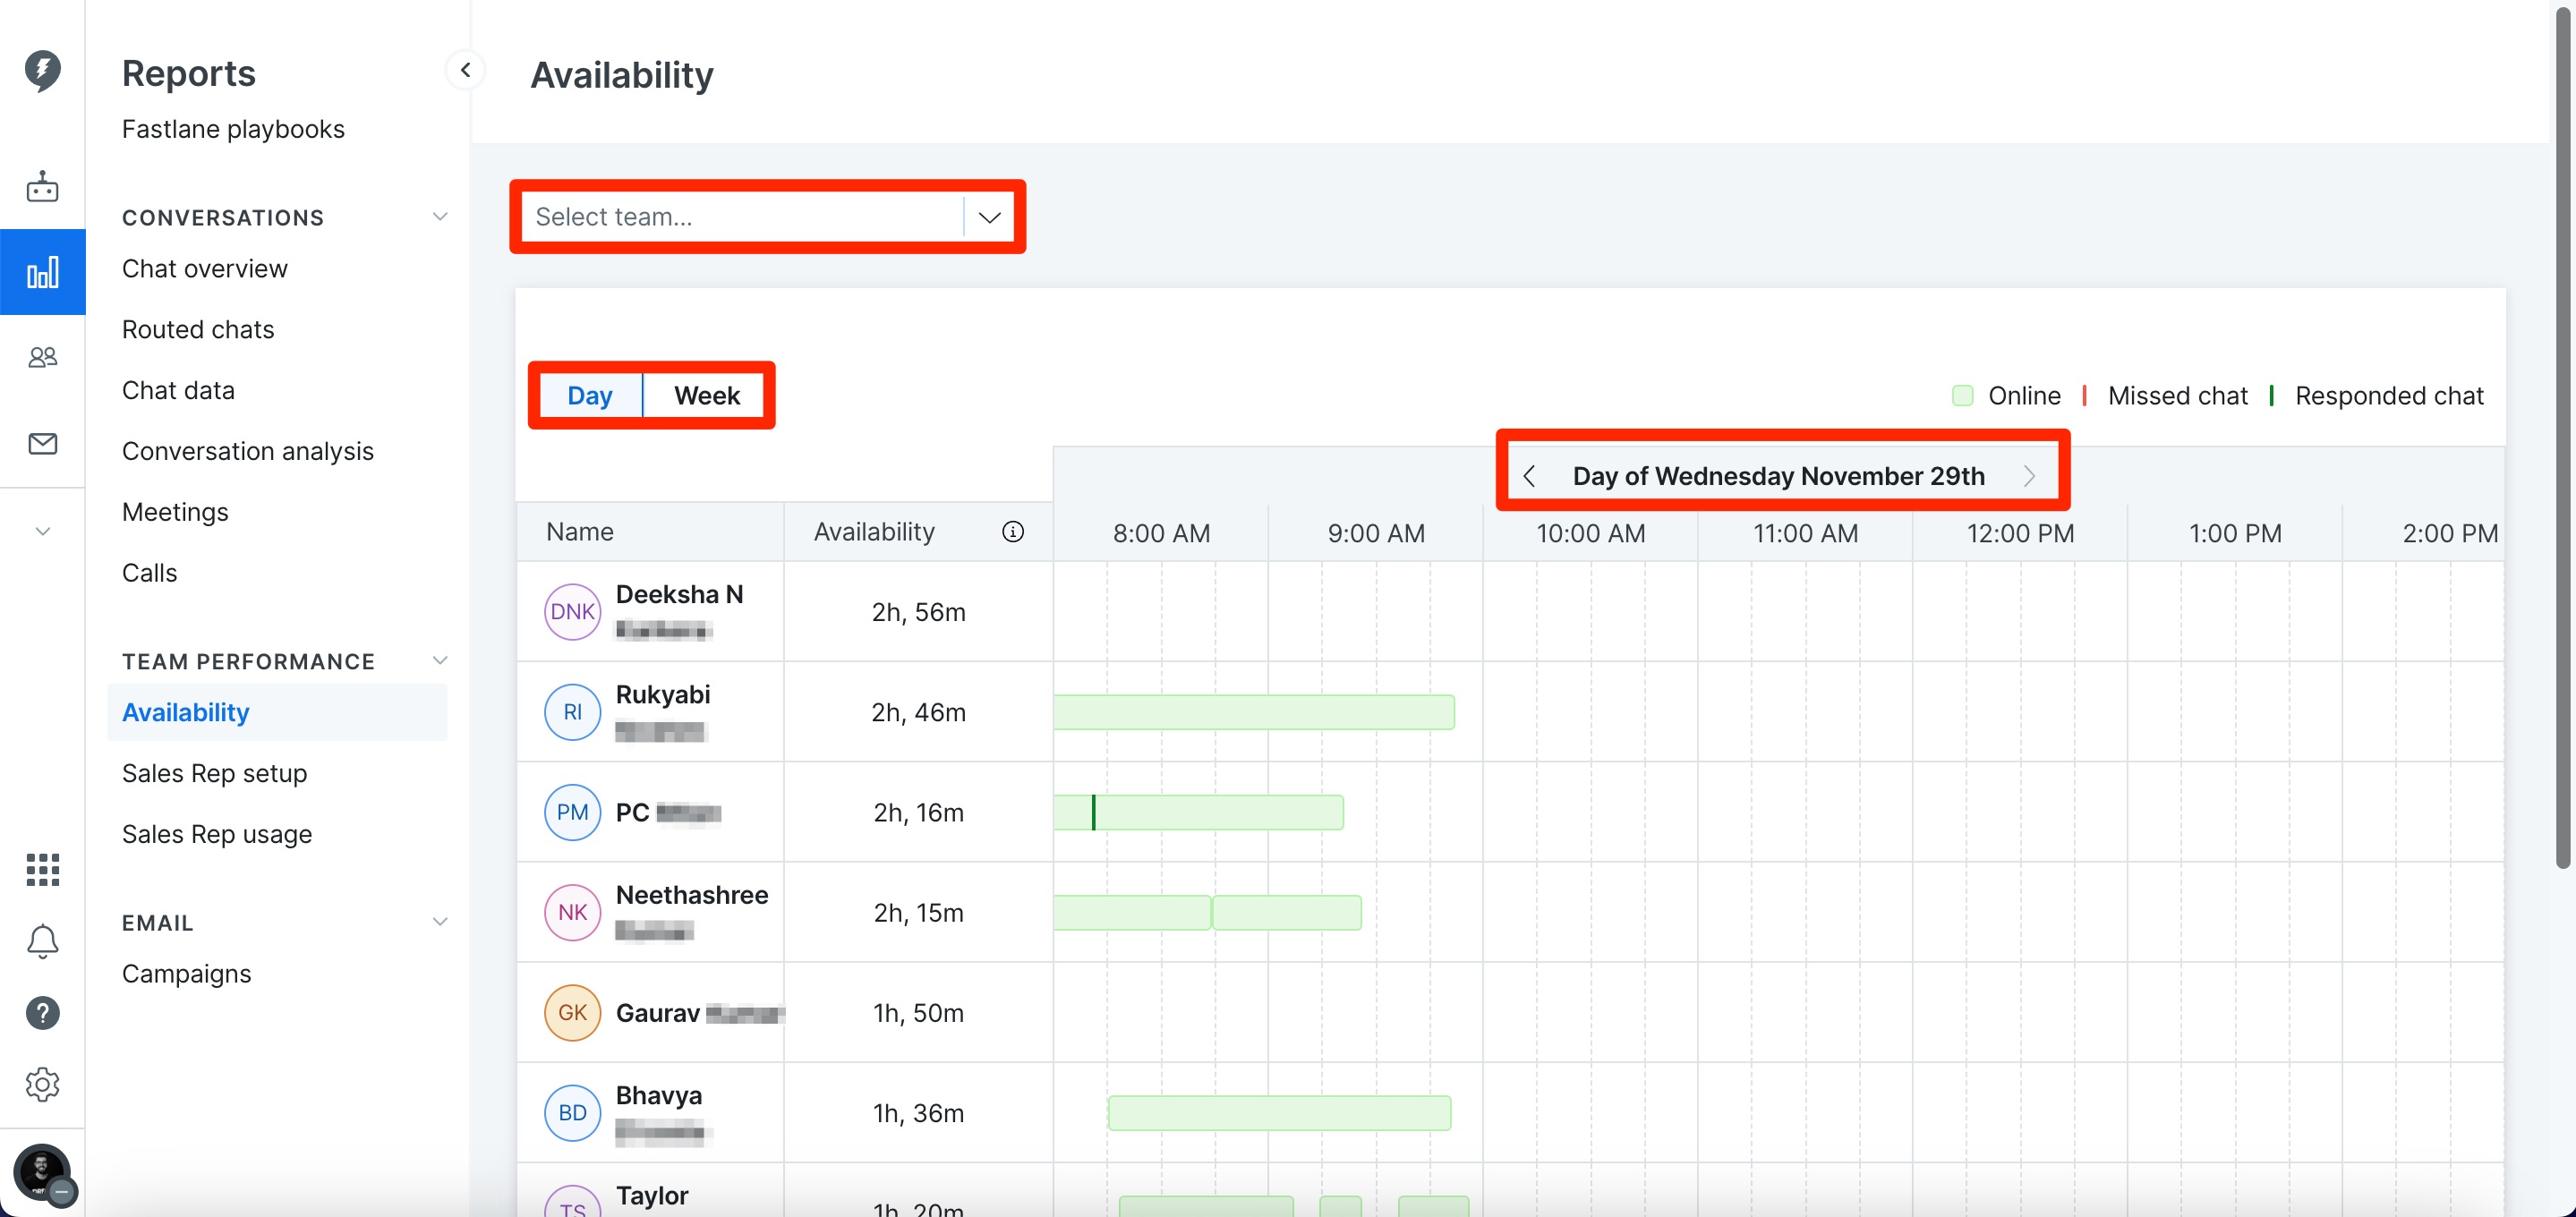Open the notifications bell
2576x1217 pixels.
coord(42,941)
